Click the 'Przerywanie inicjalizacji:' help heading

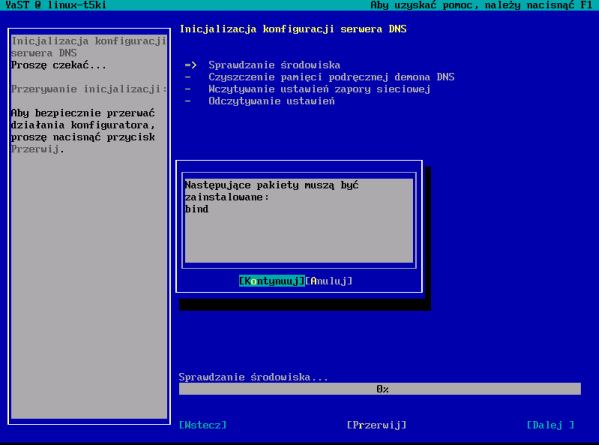[x=89, y=89]
